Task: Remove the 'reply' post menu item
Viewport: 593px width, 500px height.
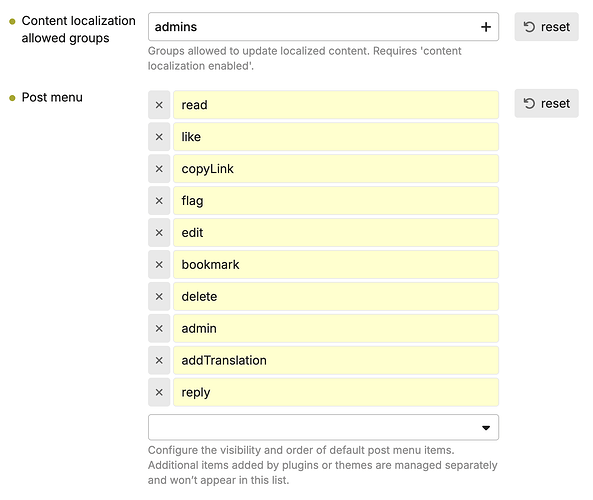Action: click(159, 393)
